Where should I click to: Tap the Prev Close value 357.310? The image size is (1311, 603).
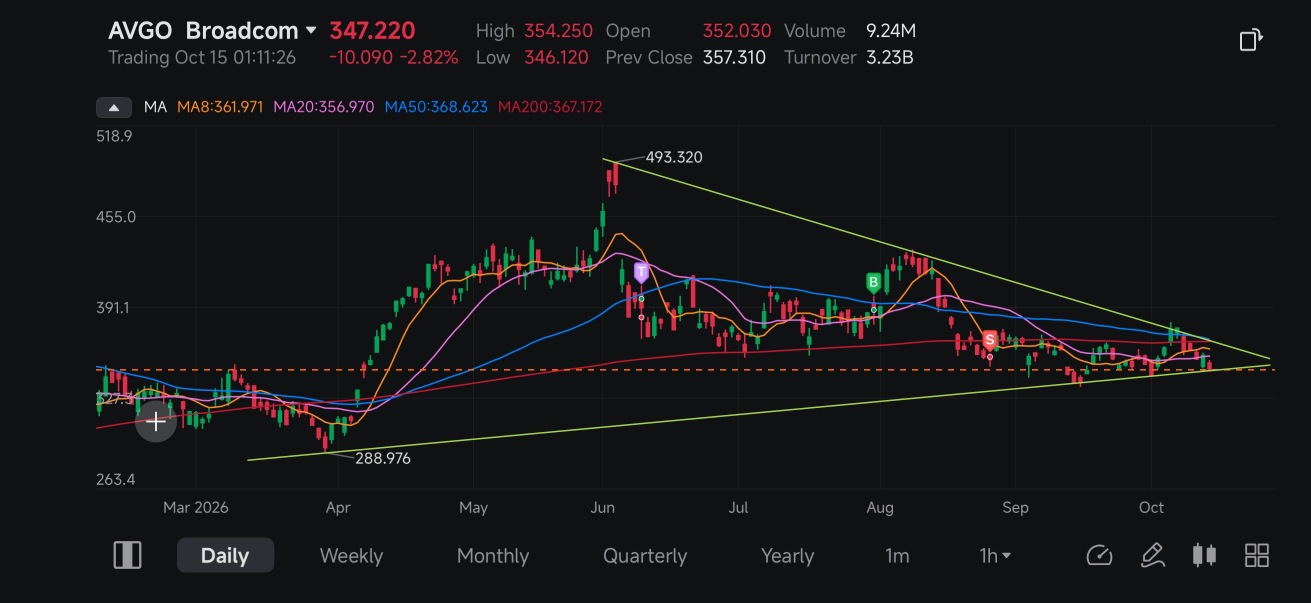click(735, 57)
